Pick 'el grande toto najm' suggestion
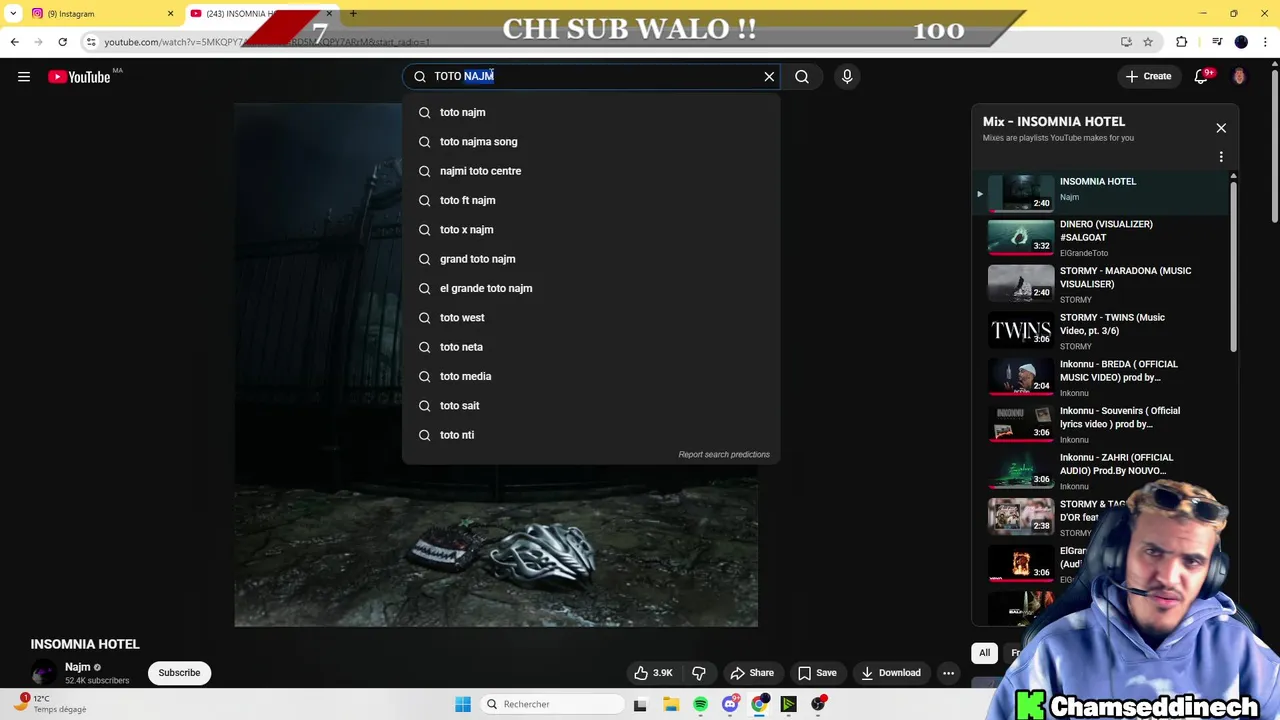Viewport: 1280px width, 720px height. (x=590, y=288)
